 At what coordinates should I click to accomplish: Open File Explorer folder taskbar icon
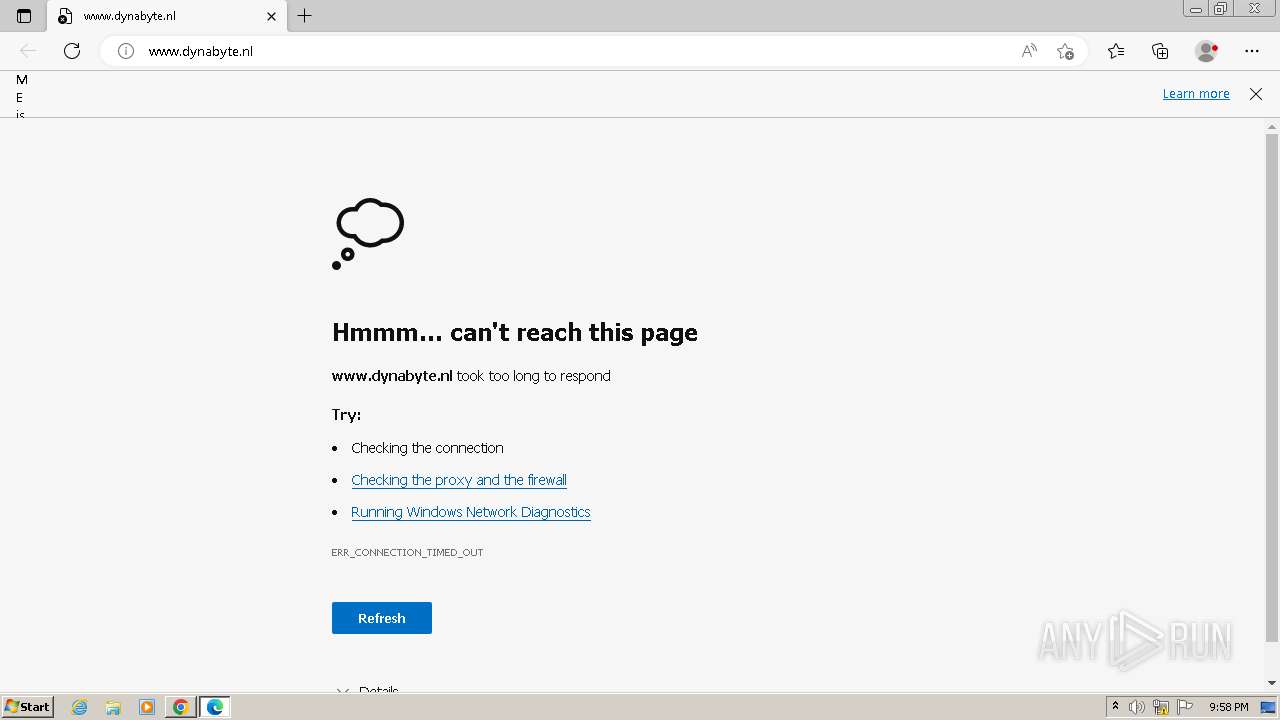click(x=113, y=707)
